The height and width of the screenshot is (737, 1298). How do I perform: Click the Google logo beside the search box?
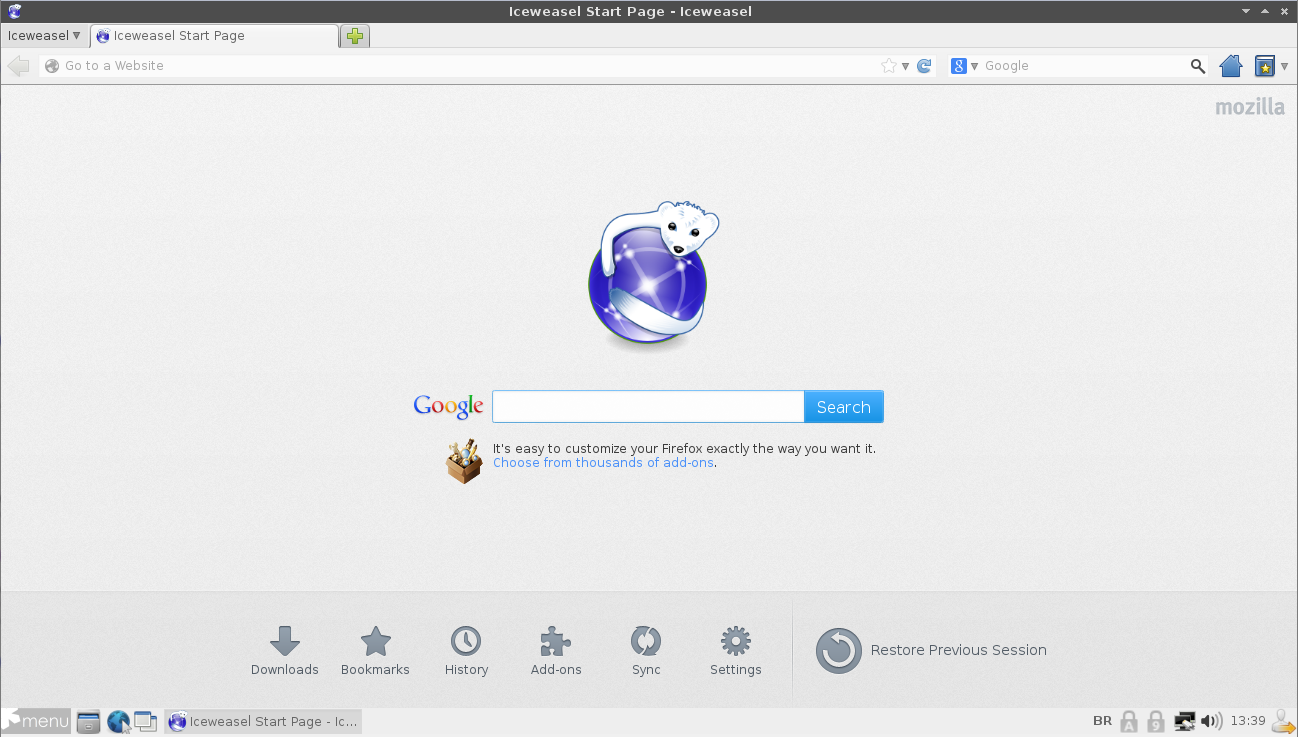pyautogui.click(x=449, y=406)
